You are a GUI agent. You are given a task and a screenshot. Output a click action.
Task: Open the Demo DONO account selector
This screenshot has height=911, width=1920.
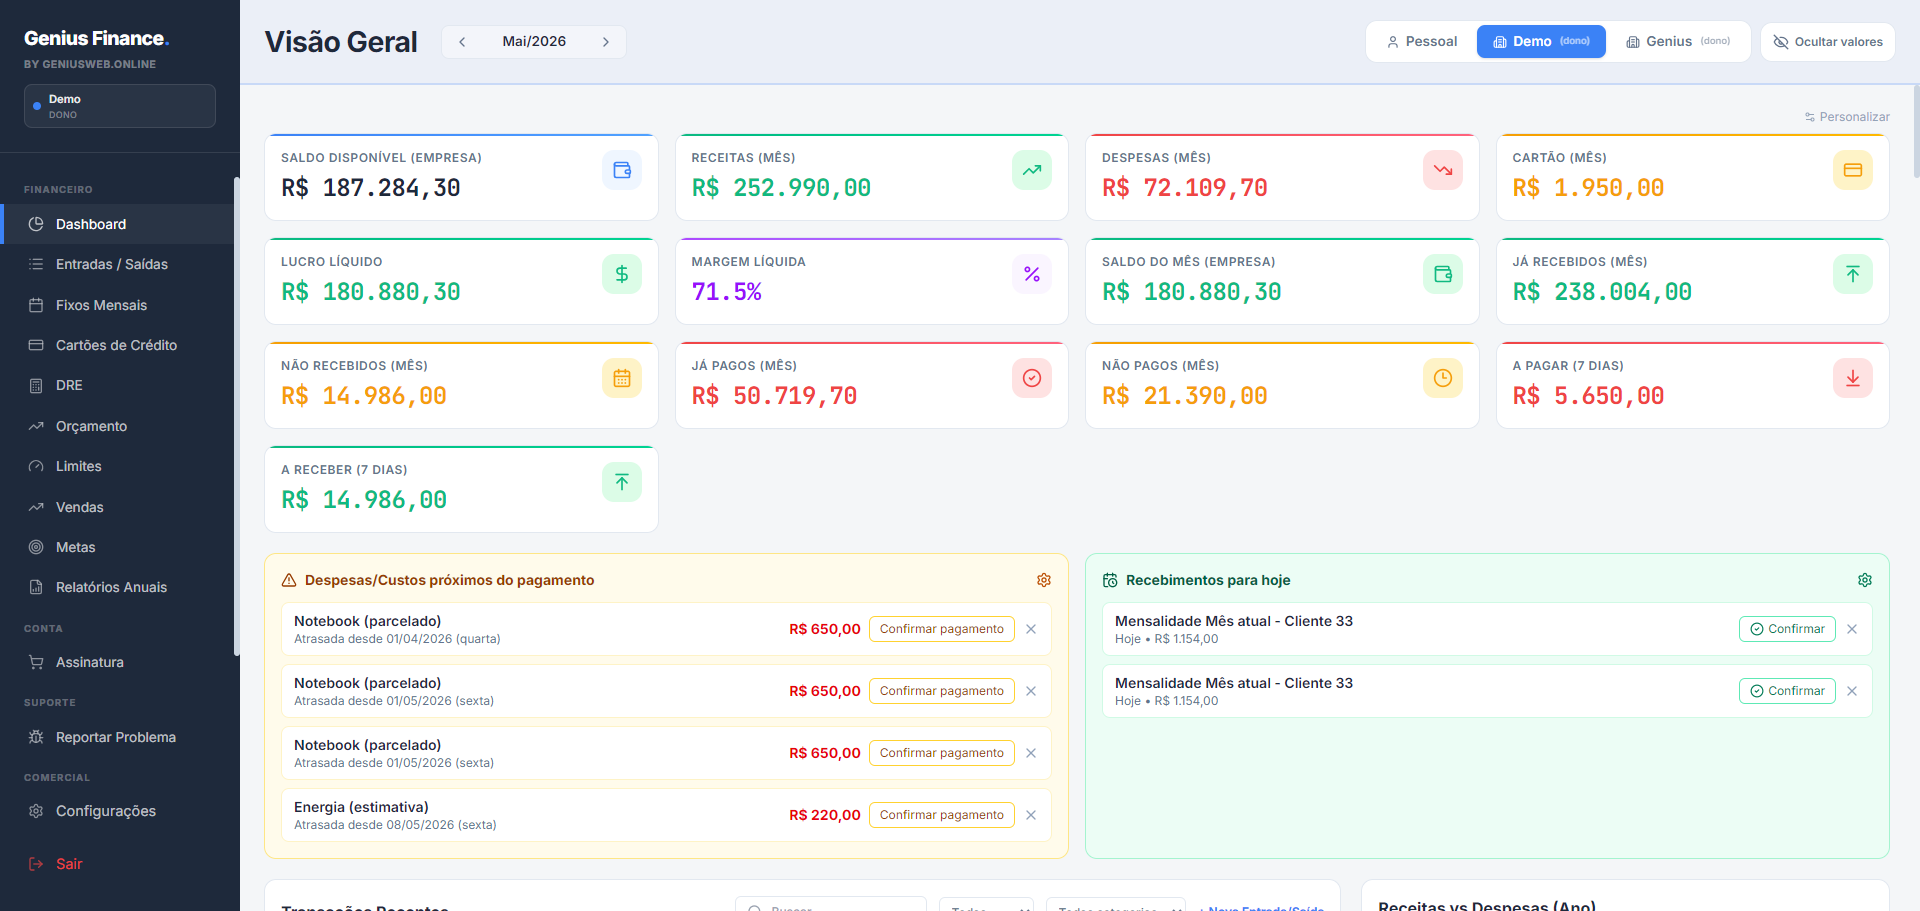(120, 106)
